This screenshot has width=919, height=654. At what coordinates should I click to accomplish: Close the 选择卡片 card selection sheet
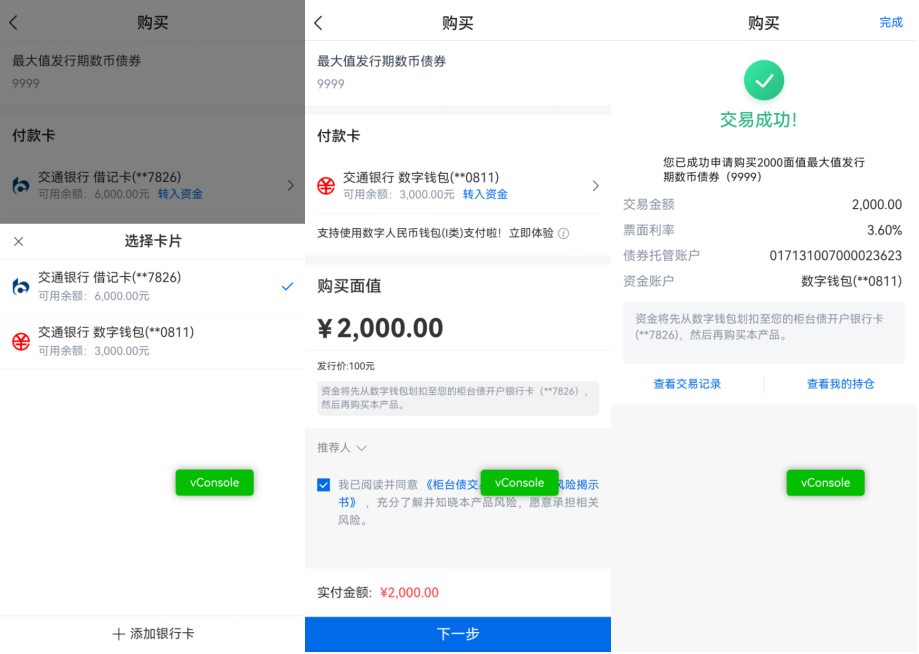(x=19, y=241)
